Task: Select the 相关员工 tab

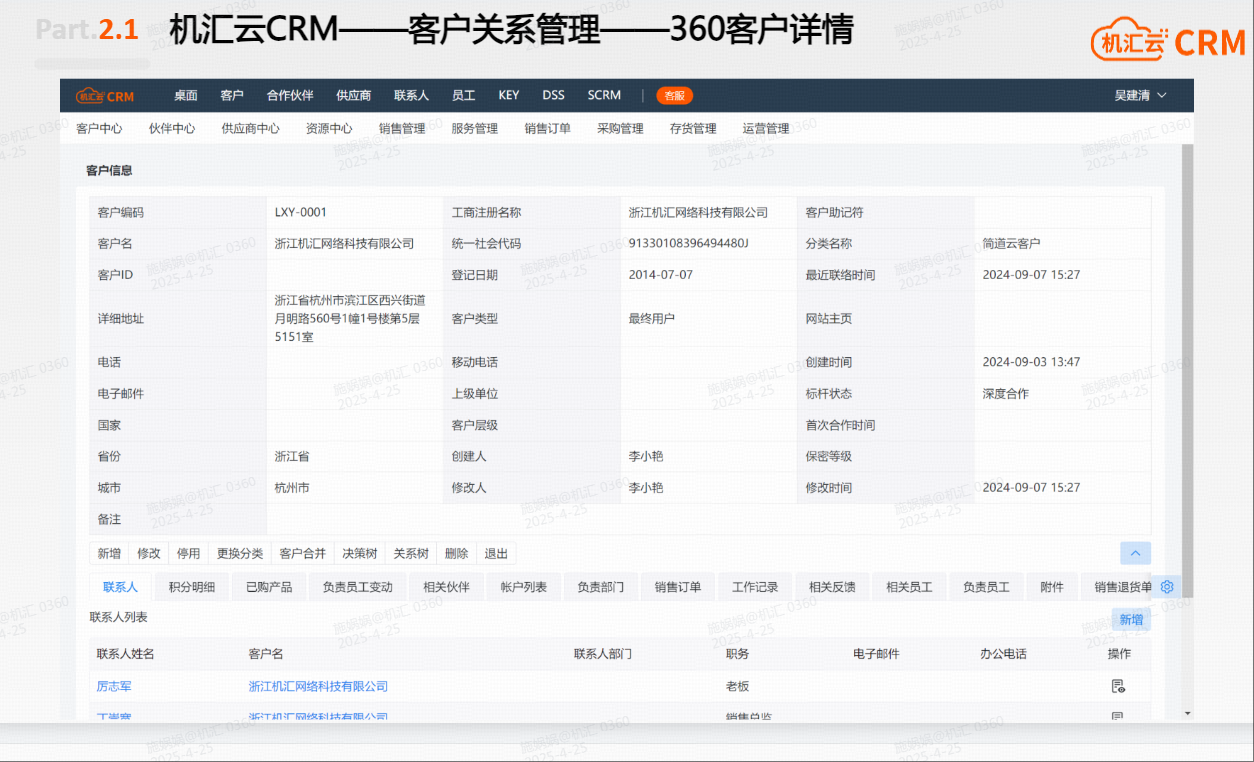Action: tap(909, 587)
